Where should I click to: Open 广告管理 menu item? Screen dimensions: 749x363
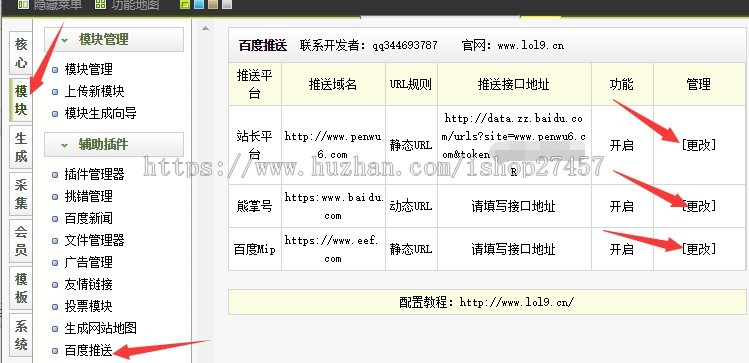point(88,262)
